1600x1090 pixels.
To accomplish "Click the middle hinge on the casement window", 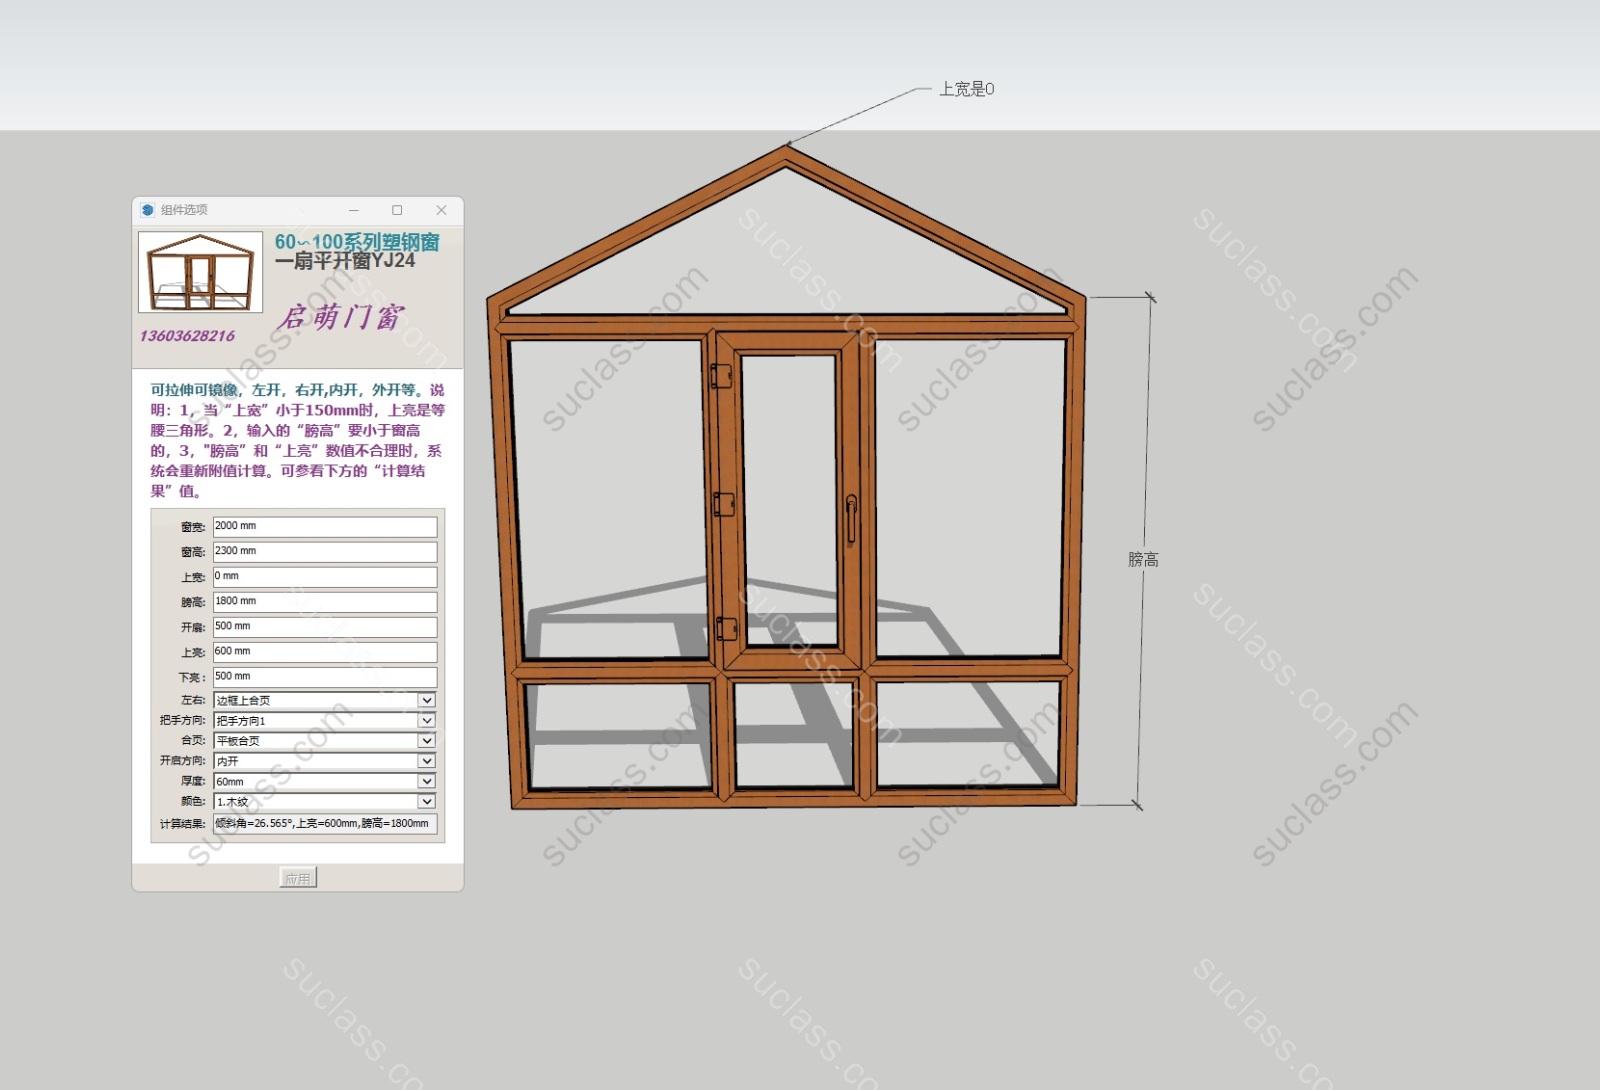I will coord(724,504).
